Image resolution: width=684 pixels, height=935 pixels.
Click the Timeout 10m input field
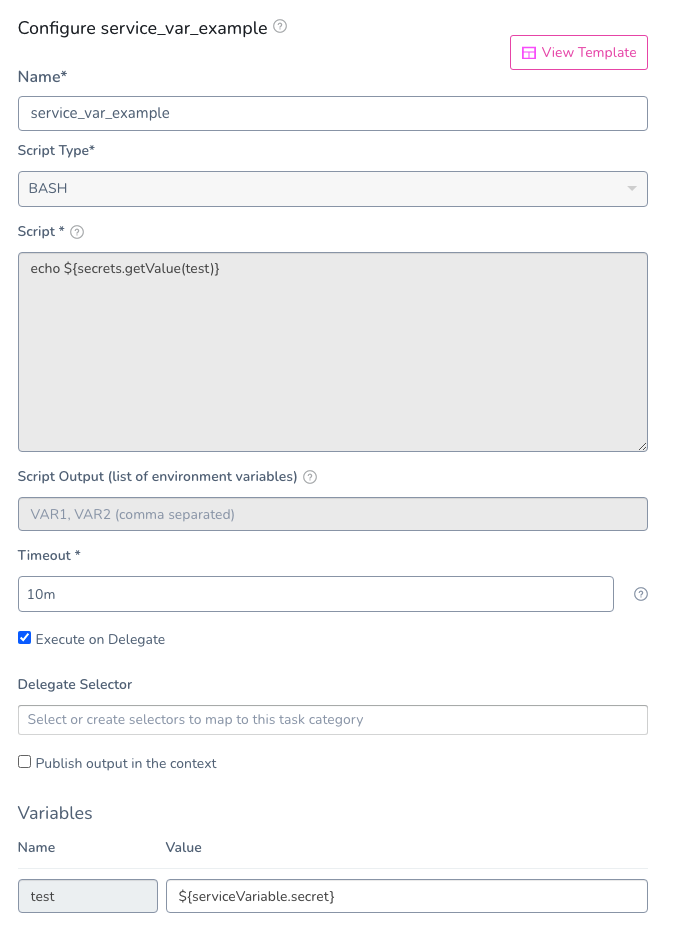point(315,594)
